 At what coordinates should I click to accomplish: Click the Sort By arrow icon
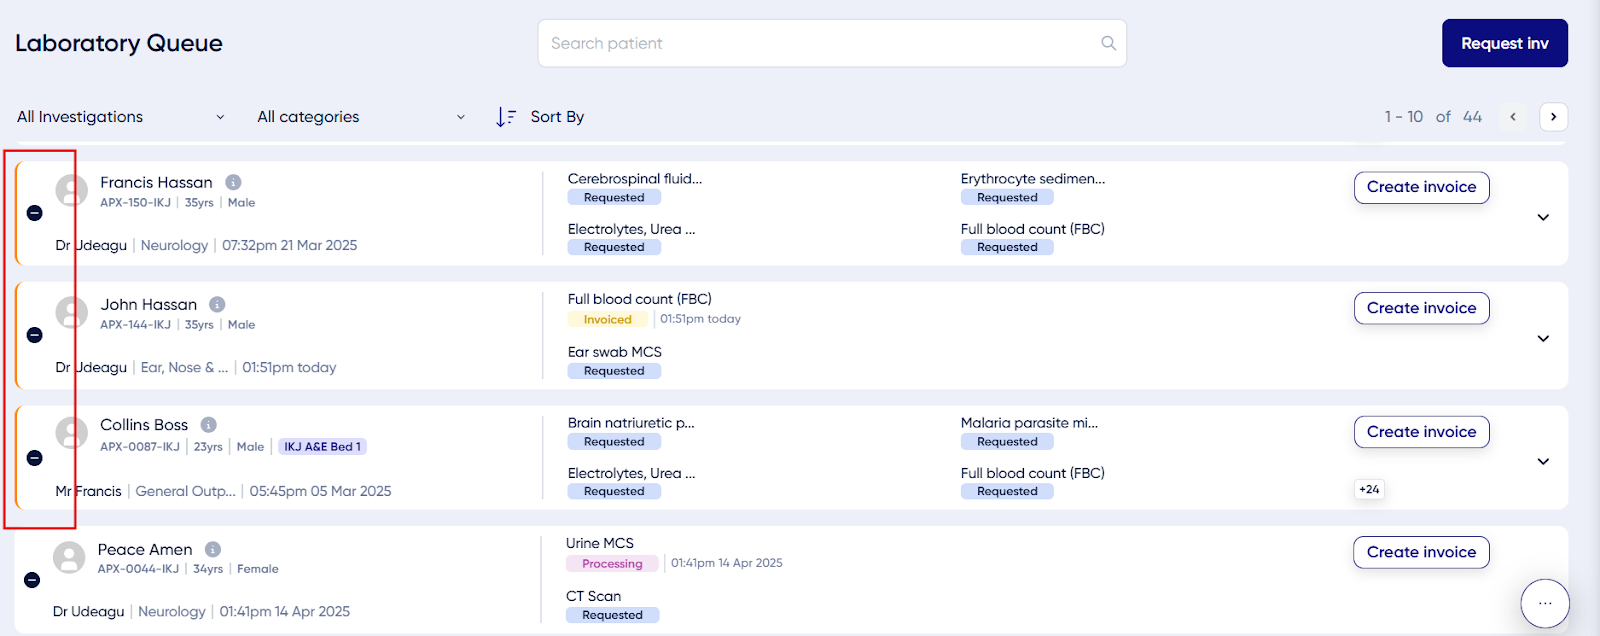tap(506, 117)
